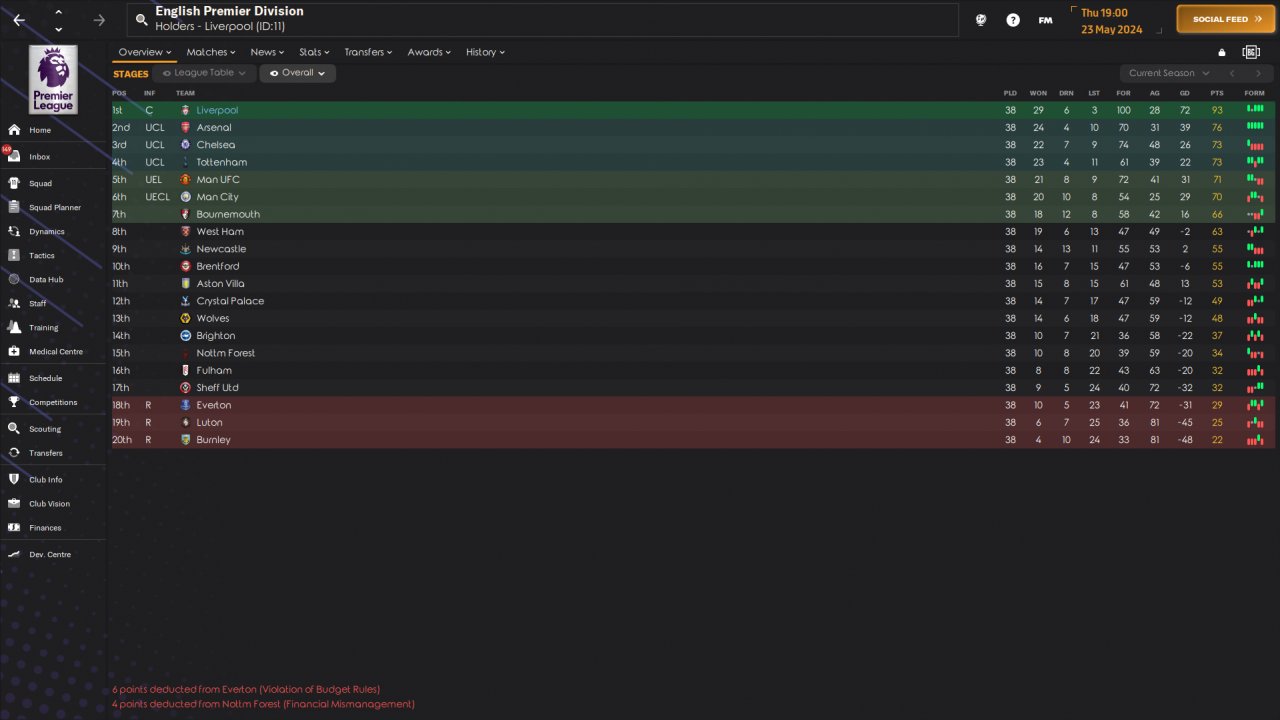Open the FM menu in the top bar
The height and width of the screenshot is (720, 1280).
(1045, 20)
